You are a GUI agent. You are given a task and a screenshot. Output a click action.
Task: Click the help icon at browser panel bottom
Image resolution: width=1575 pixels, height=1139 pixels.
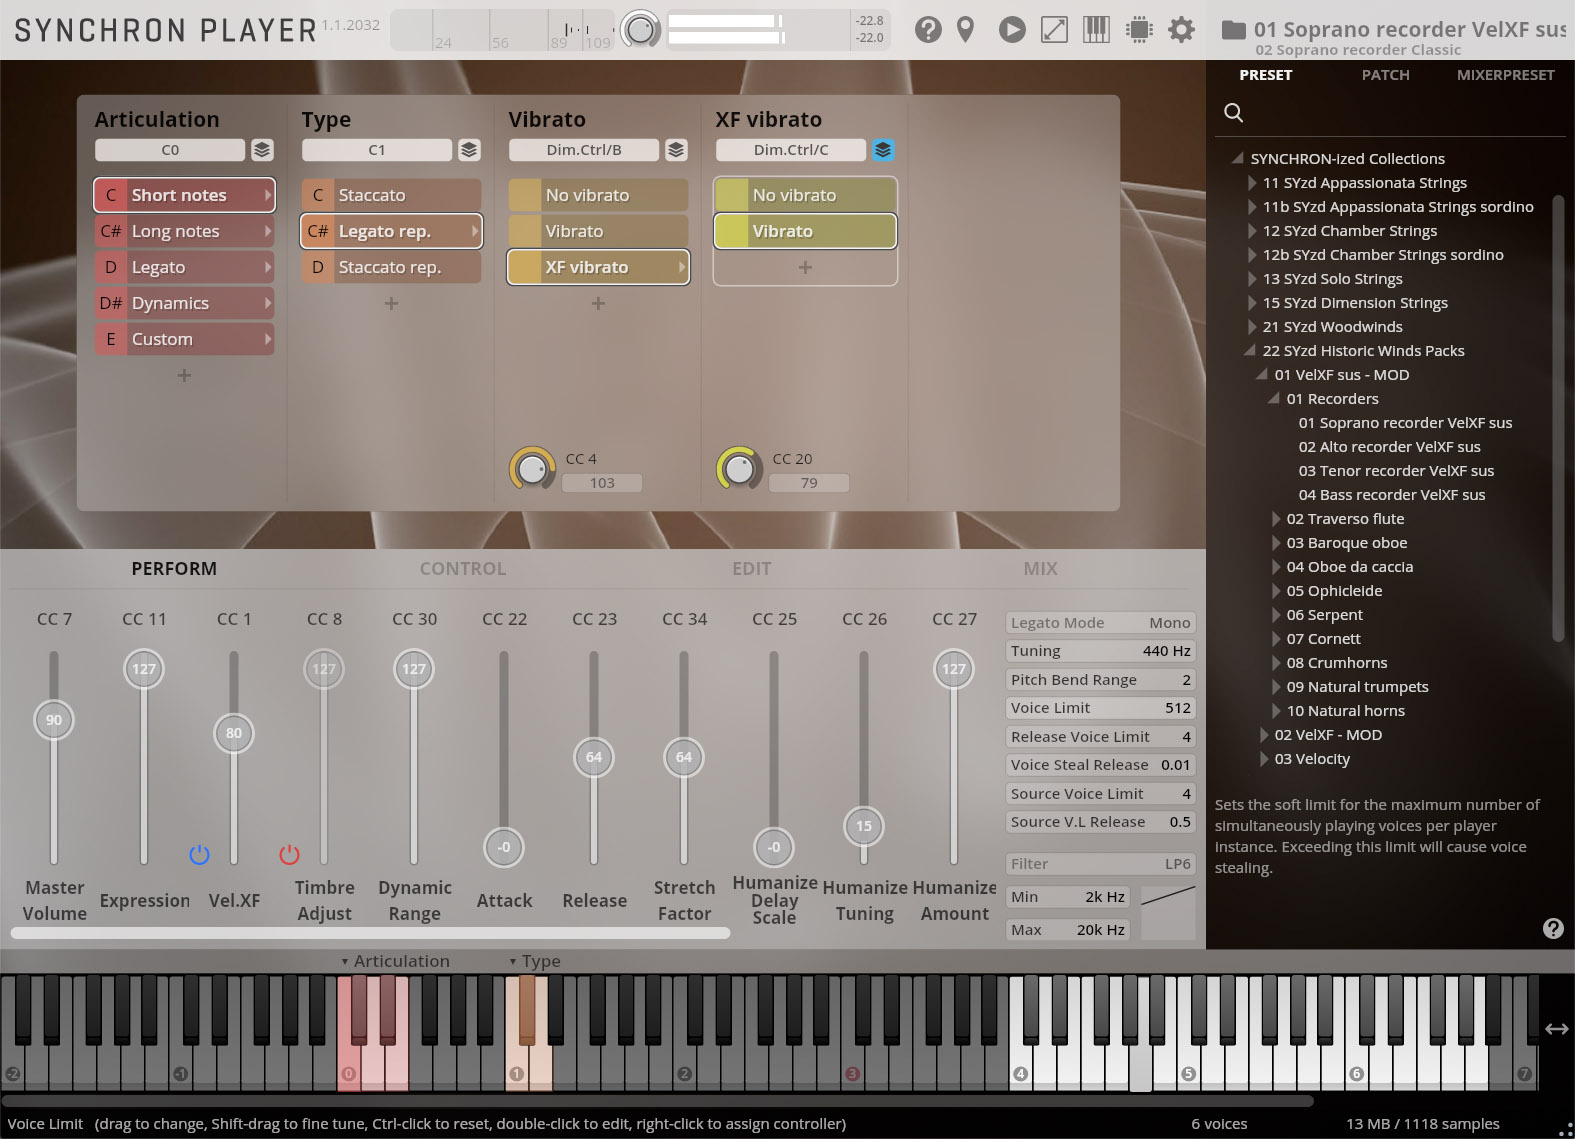1553,928
